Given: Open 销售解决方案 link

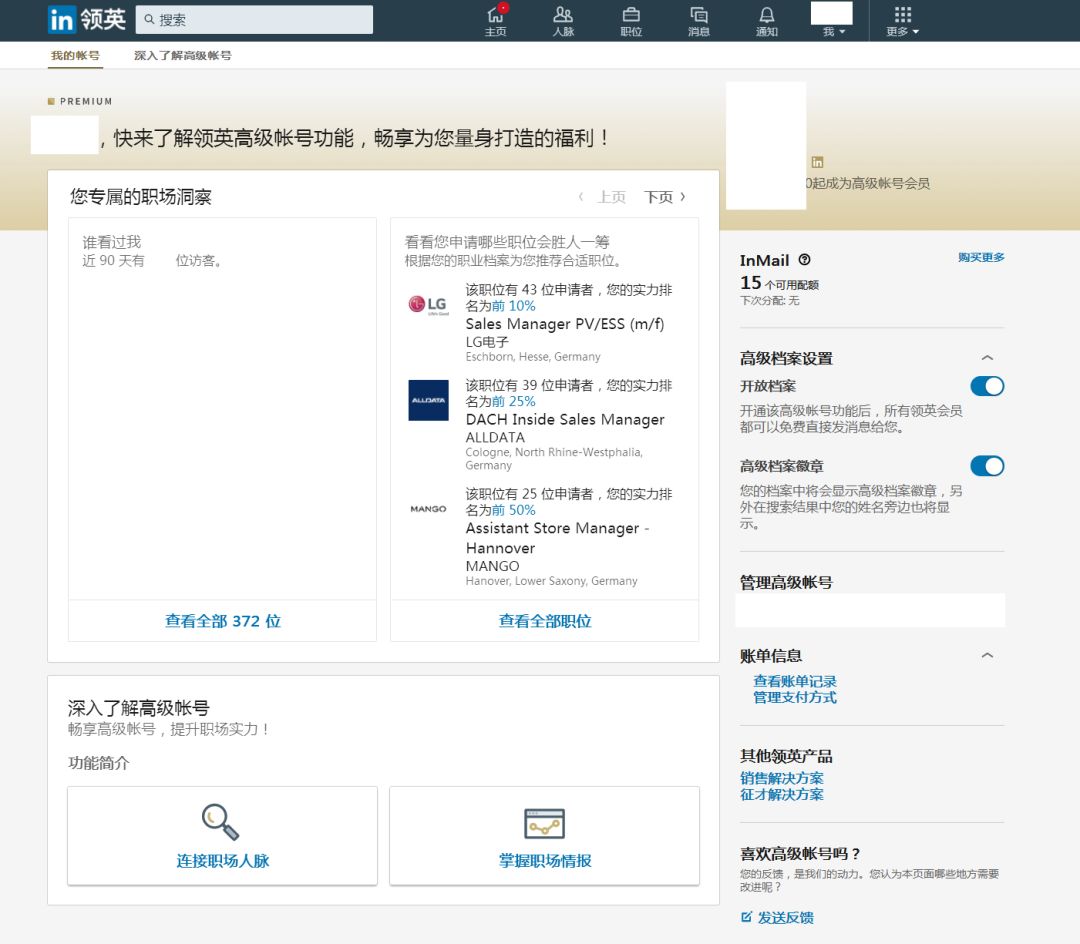Looking at the screenshot, I should coord(782,778).
